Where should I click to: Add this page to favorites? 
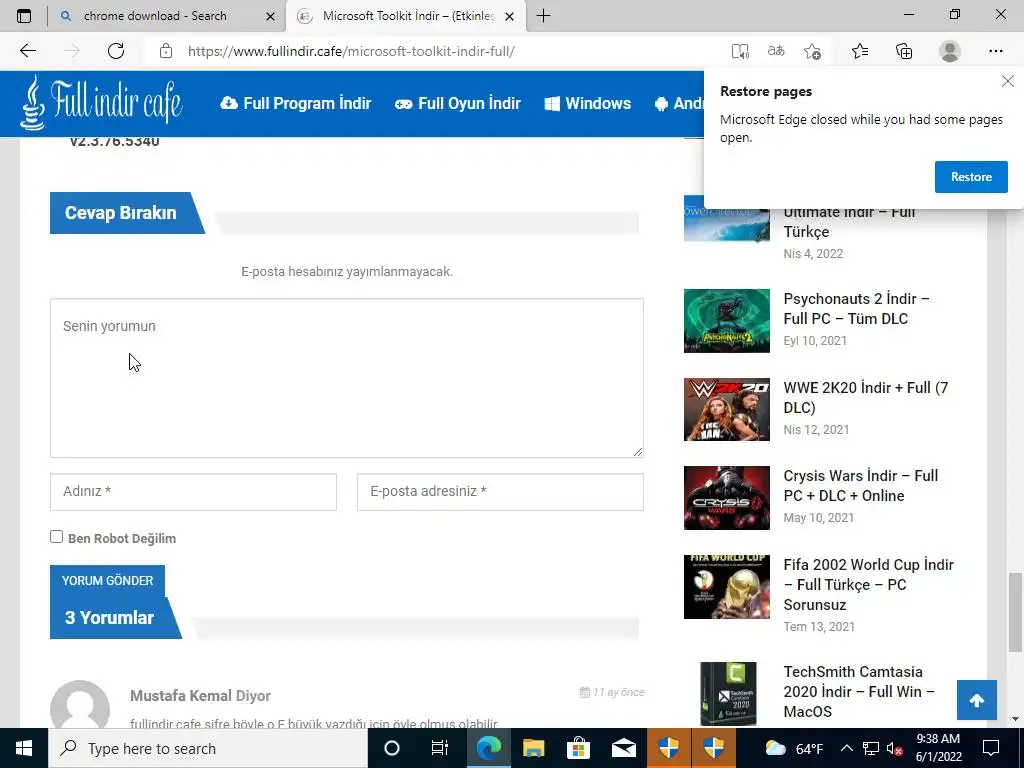(x=812, y=51)
